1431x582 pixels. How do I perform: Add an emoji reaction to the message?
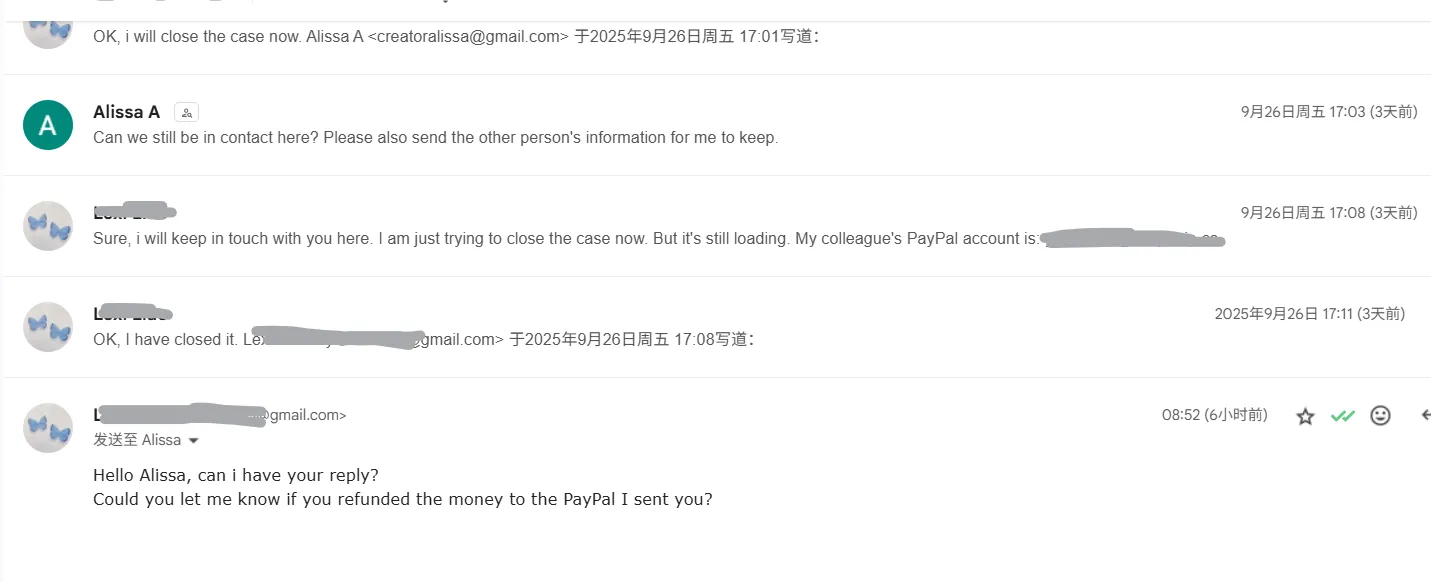point(1380,416)
